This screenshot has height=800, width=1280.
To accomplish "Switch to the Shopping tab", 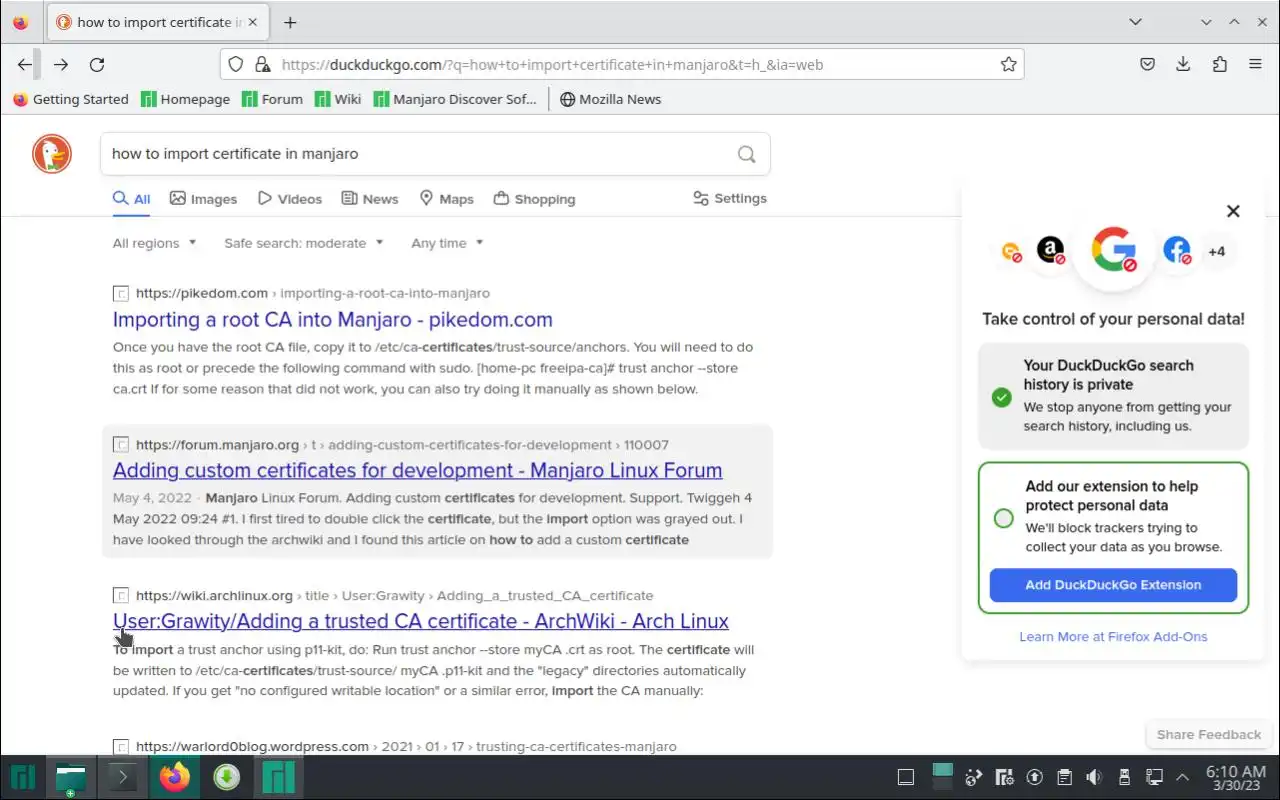I will click(x=534, y=199).
